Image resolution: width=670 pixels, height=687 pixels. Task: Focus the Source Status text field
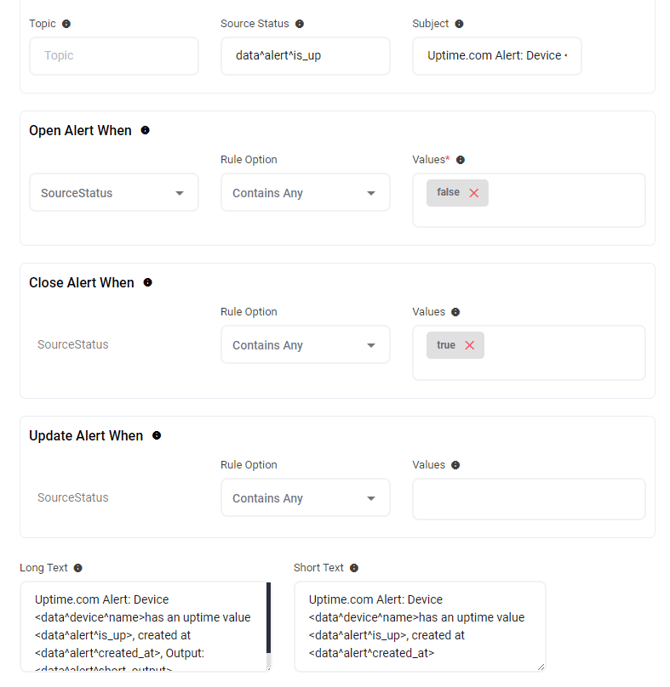305,56
